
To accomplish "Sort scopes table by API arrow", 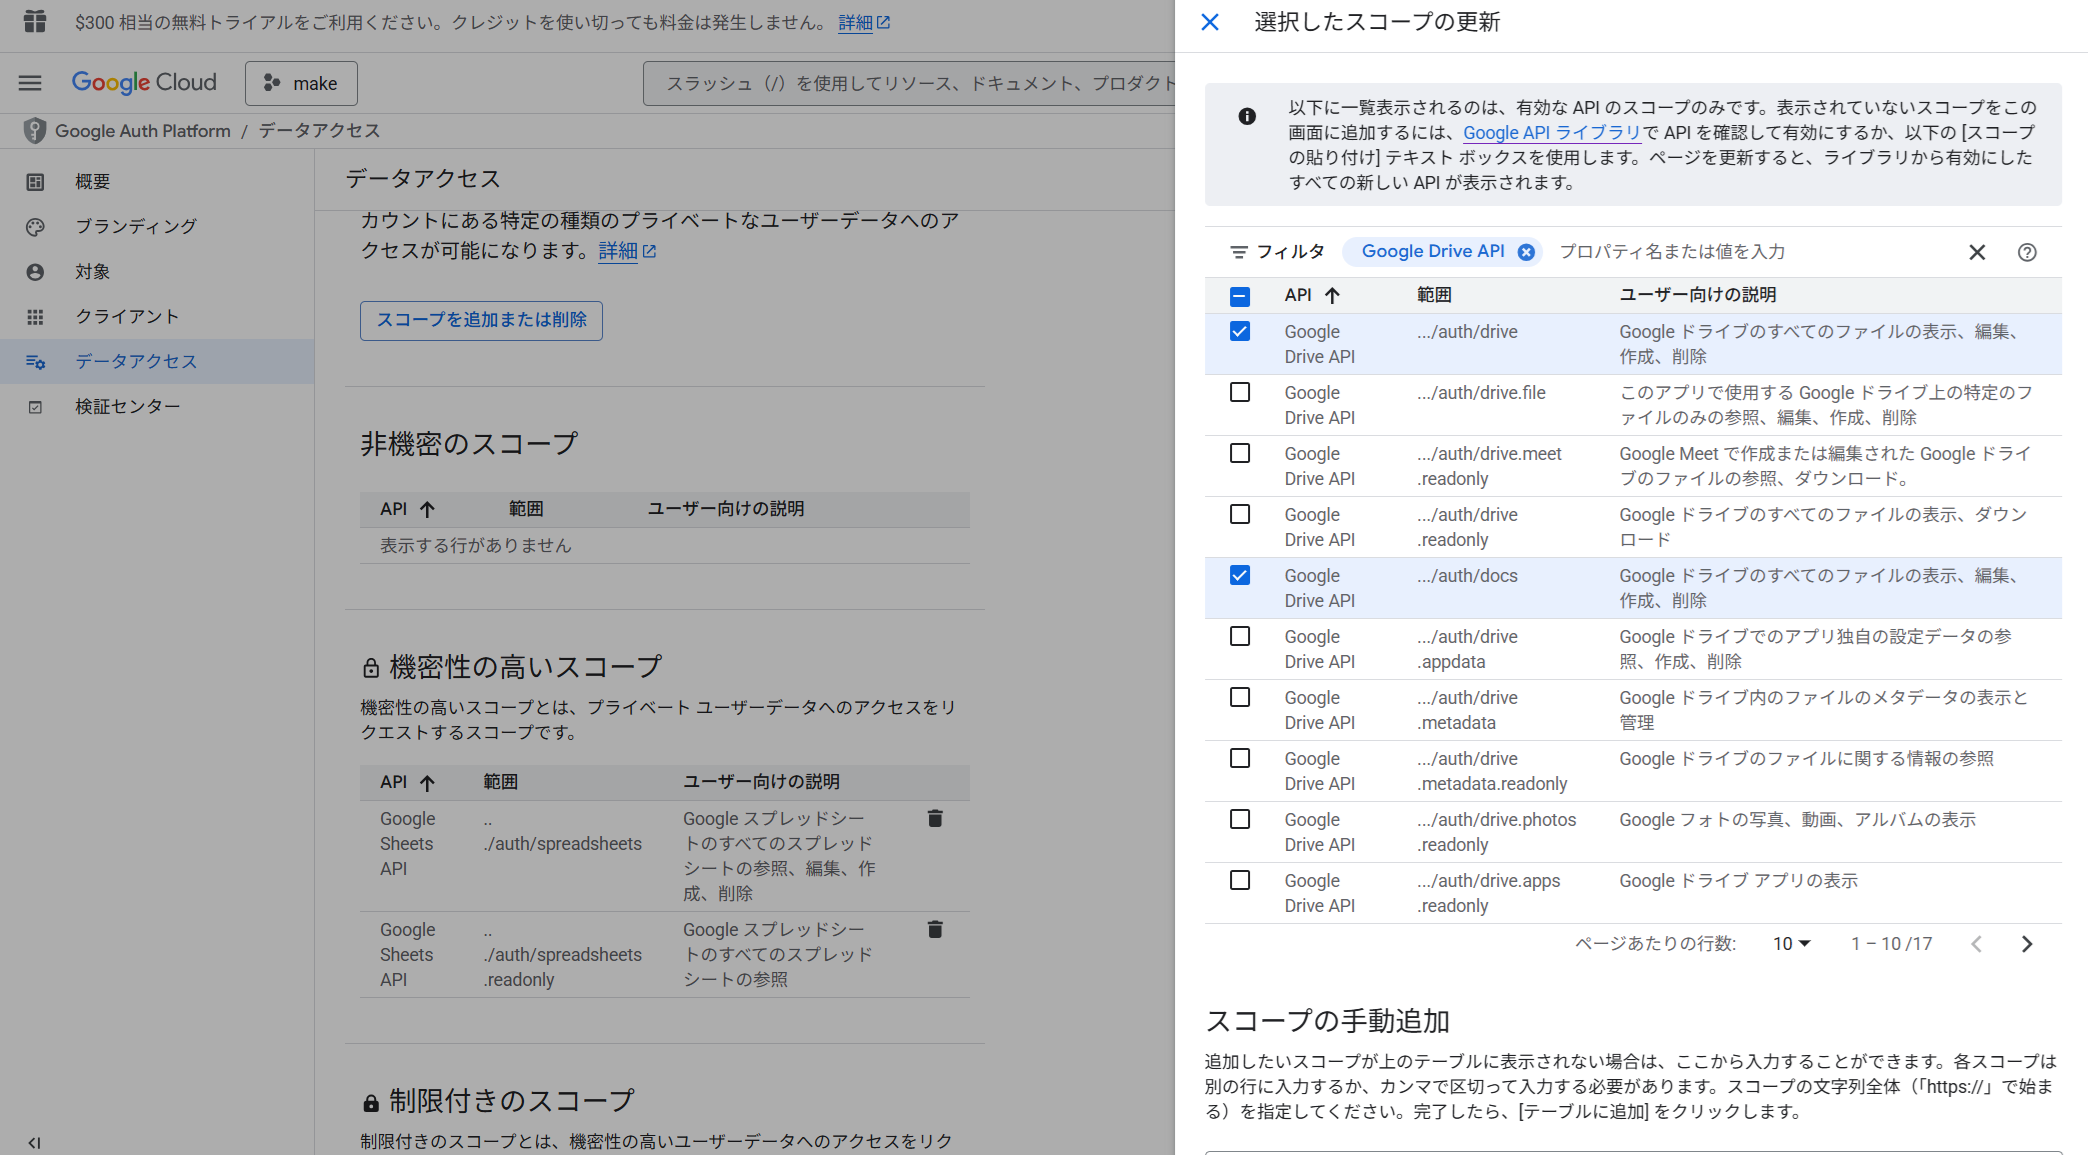I will pos(1332,295).
